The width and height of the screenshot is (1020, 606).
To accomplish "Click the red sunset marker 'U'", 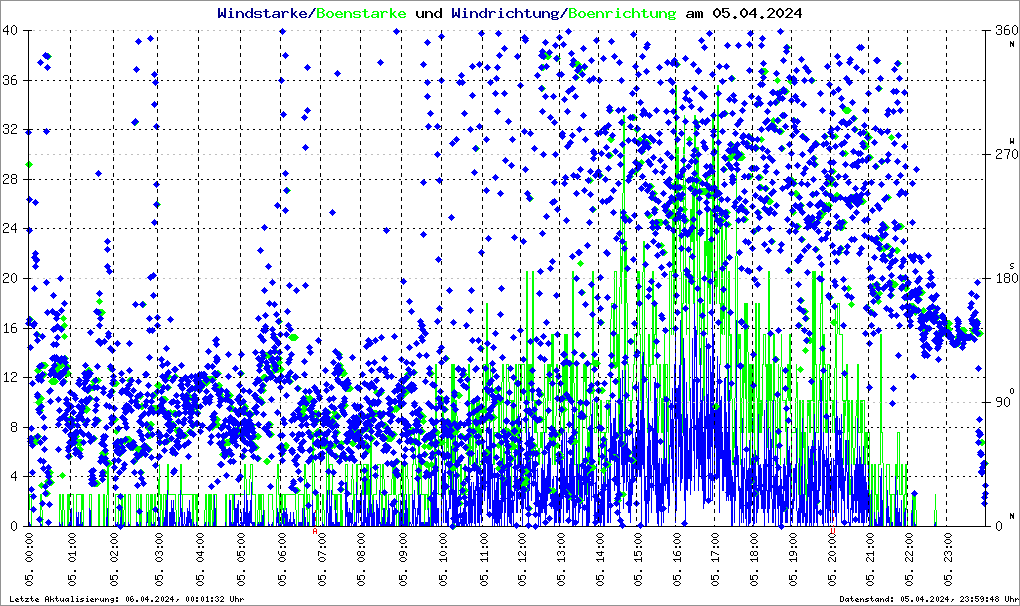I will point(833,531).
